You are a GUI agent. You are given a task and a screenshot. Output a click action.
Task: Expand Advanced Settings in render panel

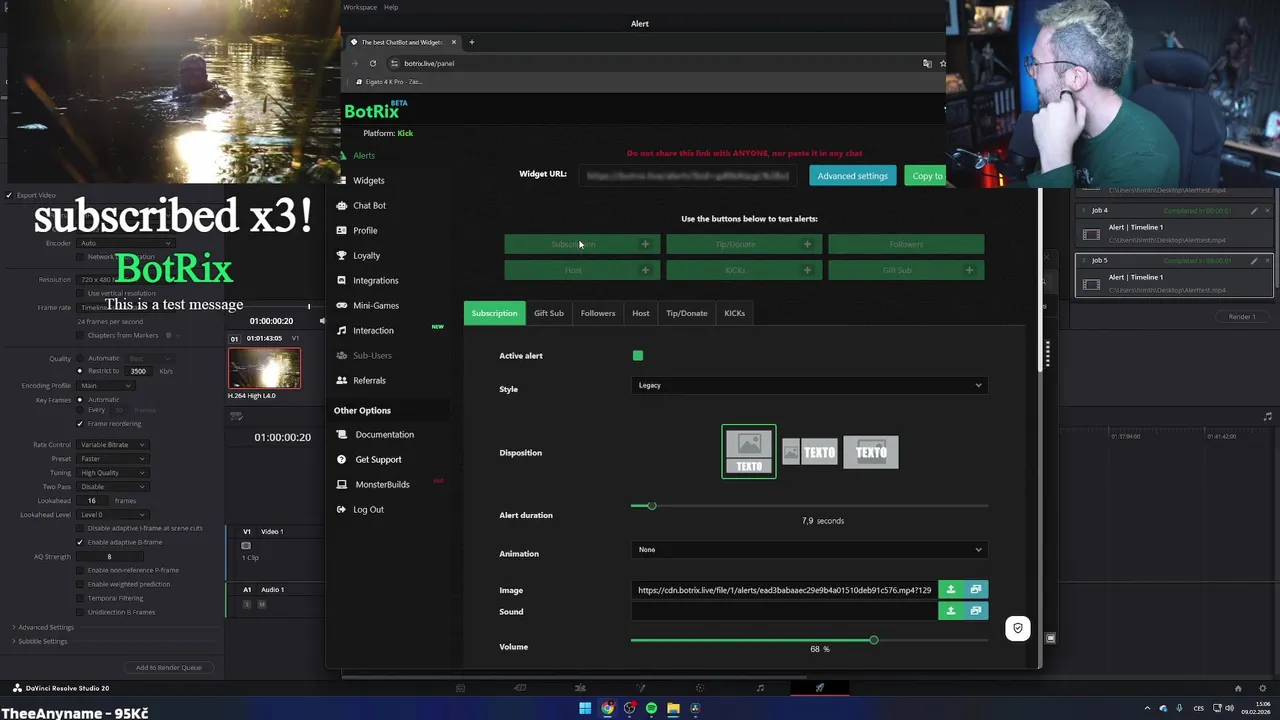pos(44,627)
